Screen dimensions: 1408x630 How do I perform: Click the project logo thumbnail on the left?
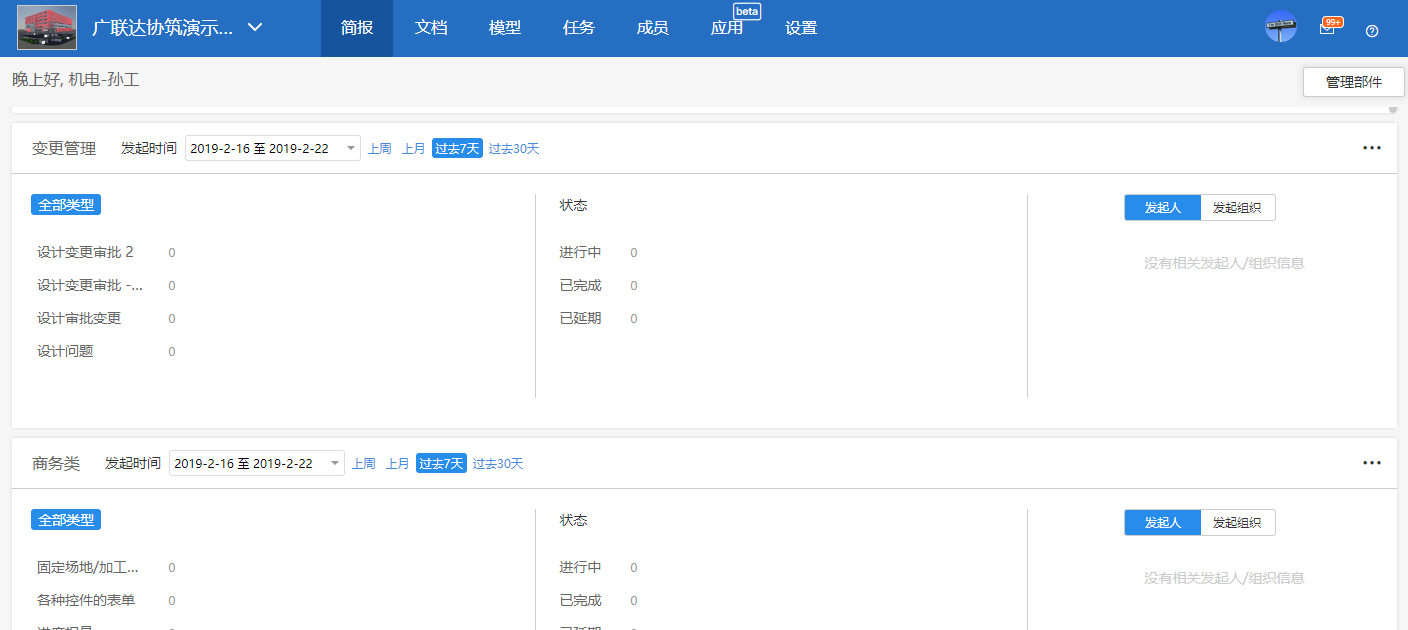pos(46,26)
